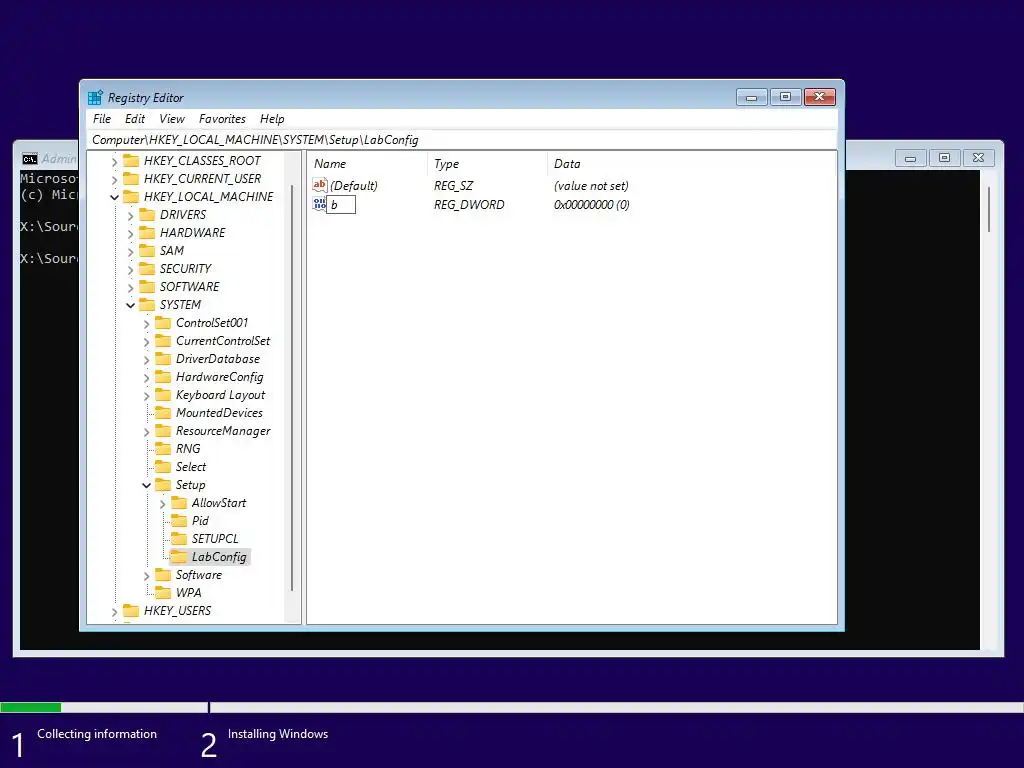Click the AllowStart folder icon
This screenshot has height=768, width=1024.
coord(179,503)
